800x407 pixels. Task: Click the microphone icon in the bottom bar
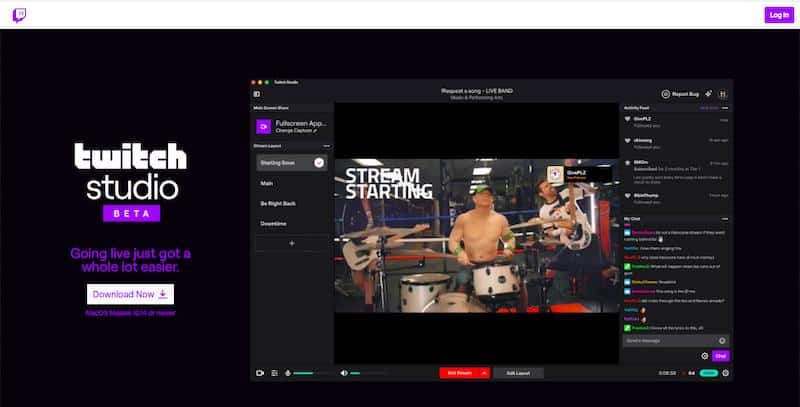pos(288,373)
